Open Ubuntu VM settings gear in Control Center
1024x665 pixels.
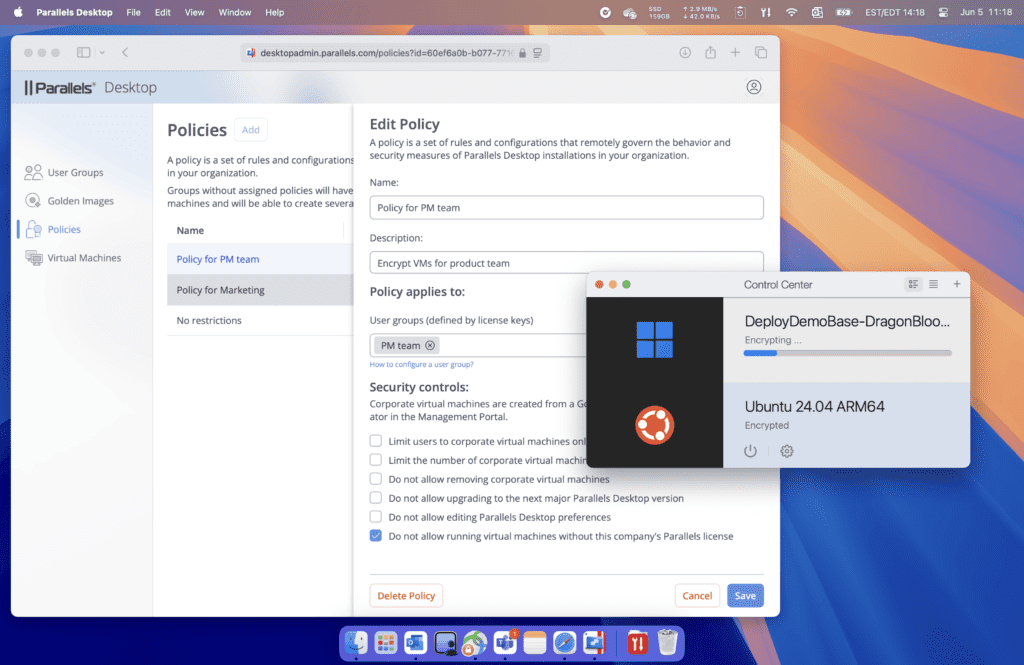(786, 451)
